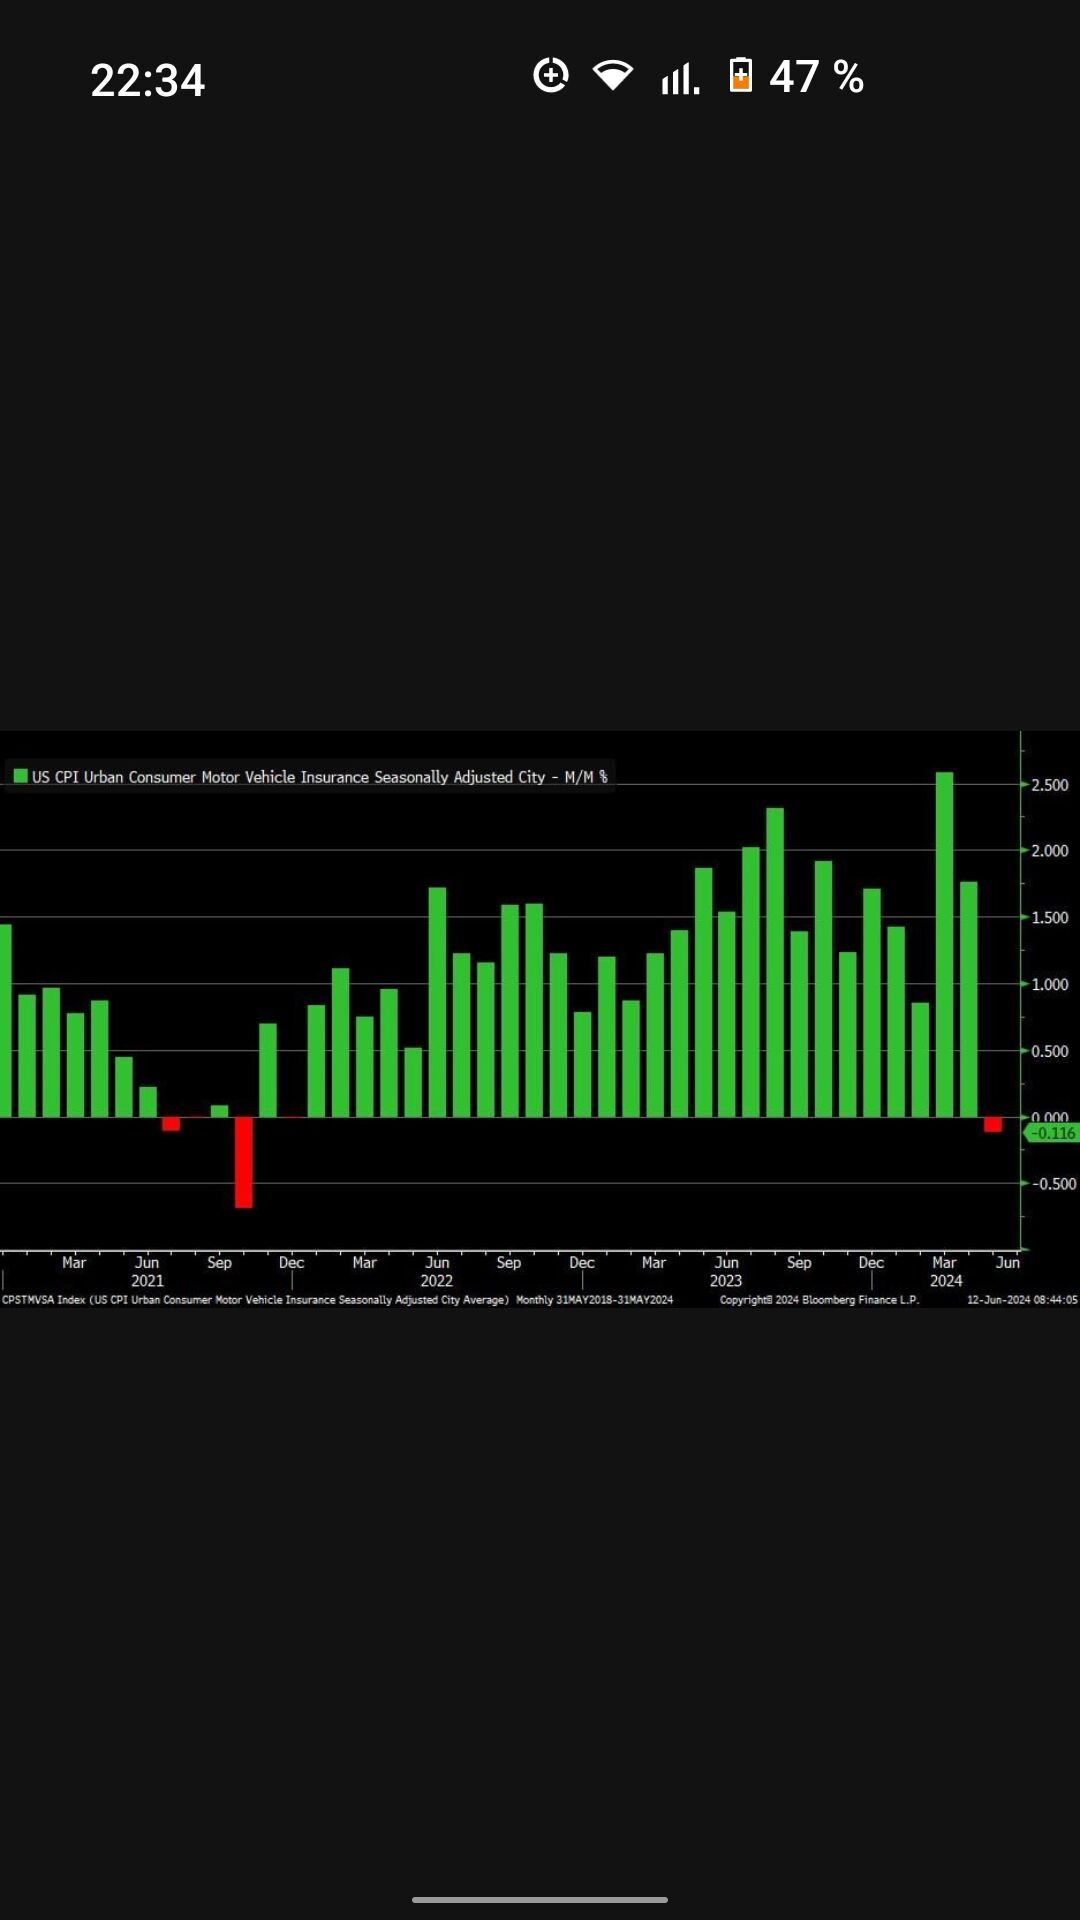Tap the battery saver icon
1080x1920 pixels.
pyautogui.click(x=740, y=76)
